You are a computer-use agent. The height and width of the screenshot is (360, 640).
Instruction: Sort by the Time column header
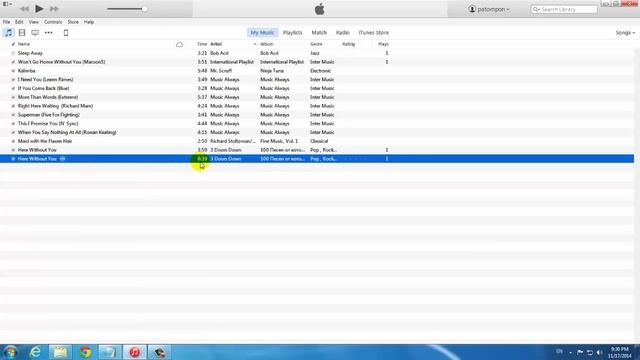(x=202, y=44)
